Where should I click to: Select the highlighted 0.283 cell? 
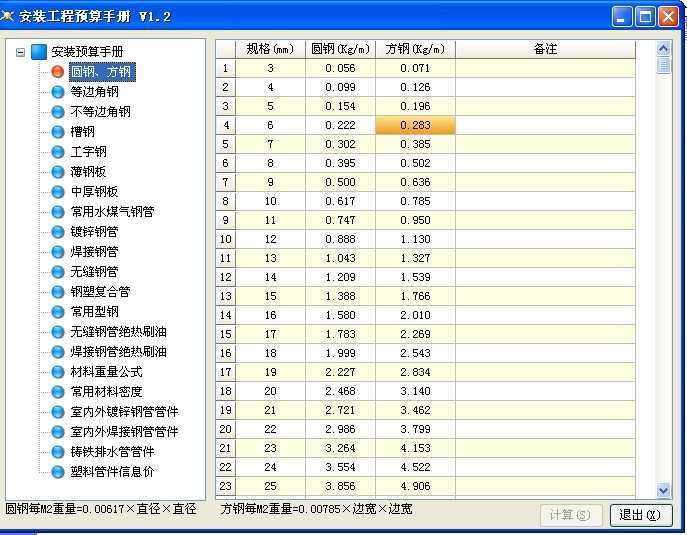click(415, 125)
